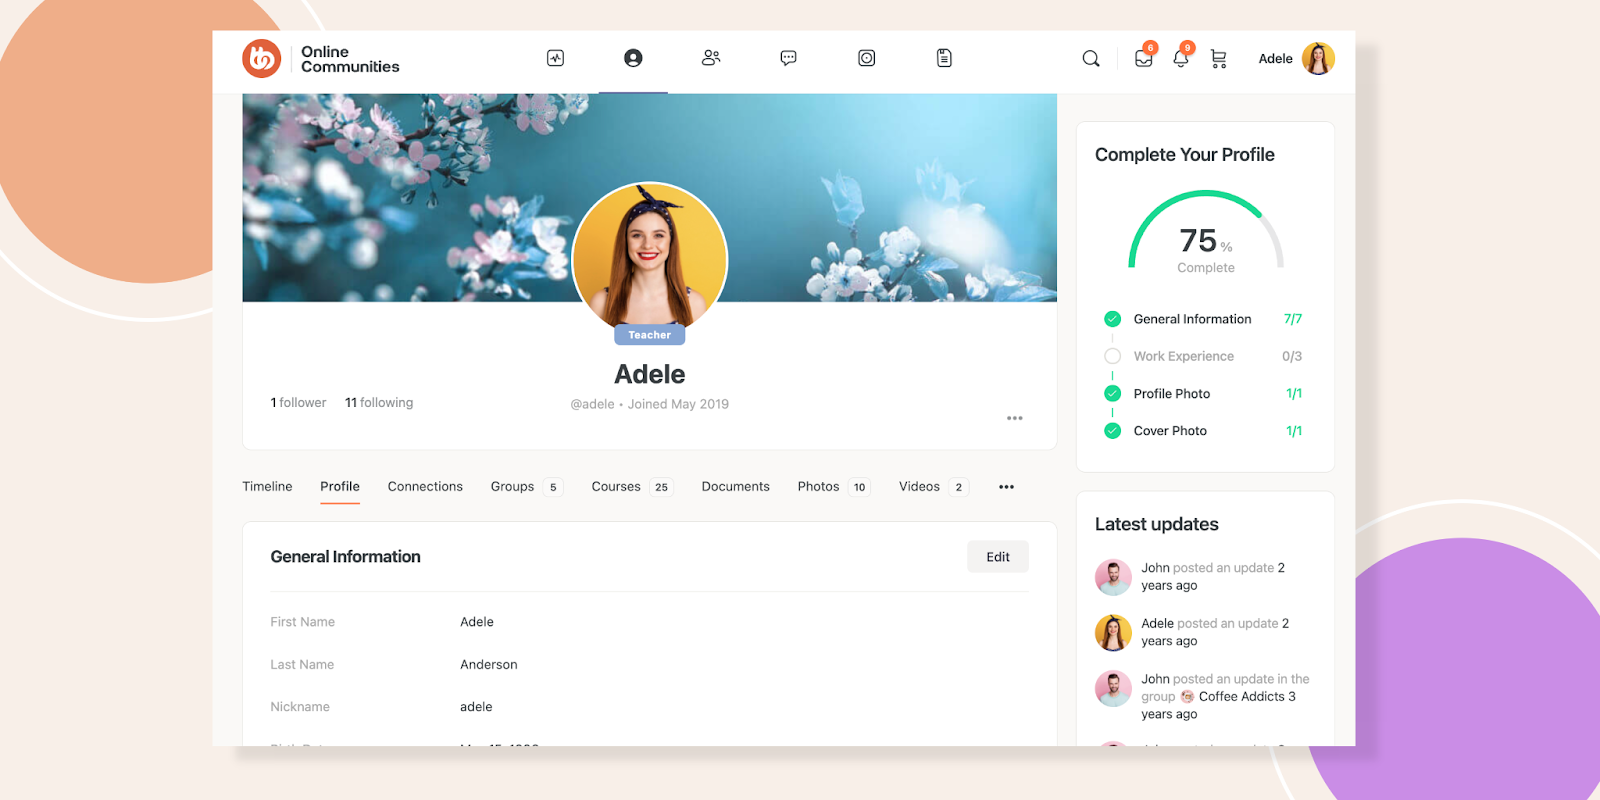1600x800 pixels.
Task: Switch to the Timeline tab
Action: click(x=267, y=487)
